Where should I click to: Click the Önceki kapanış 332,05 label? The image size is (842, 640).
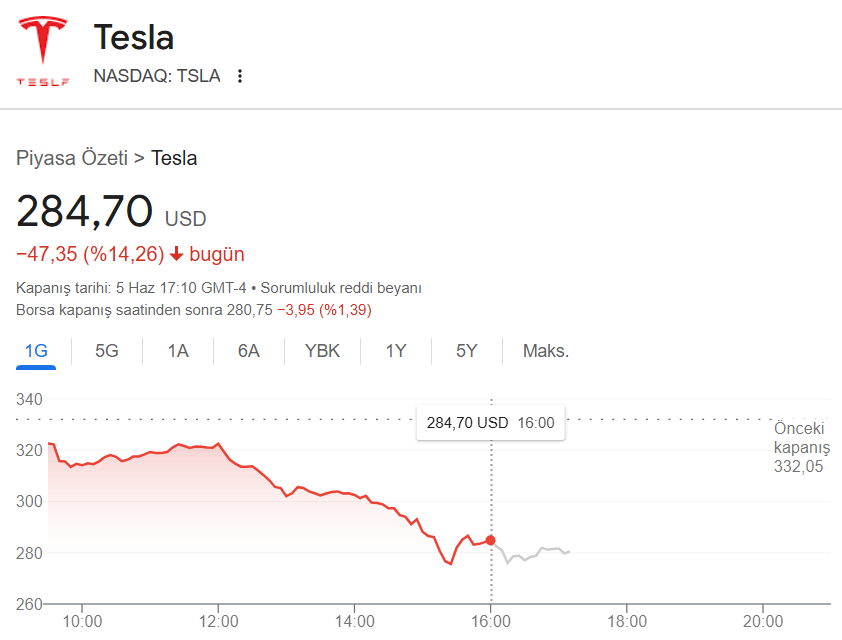(x=801, y=447)
